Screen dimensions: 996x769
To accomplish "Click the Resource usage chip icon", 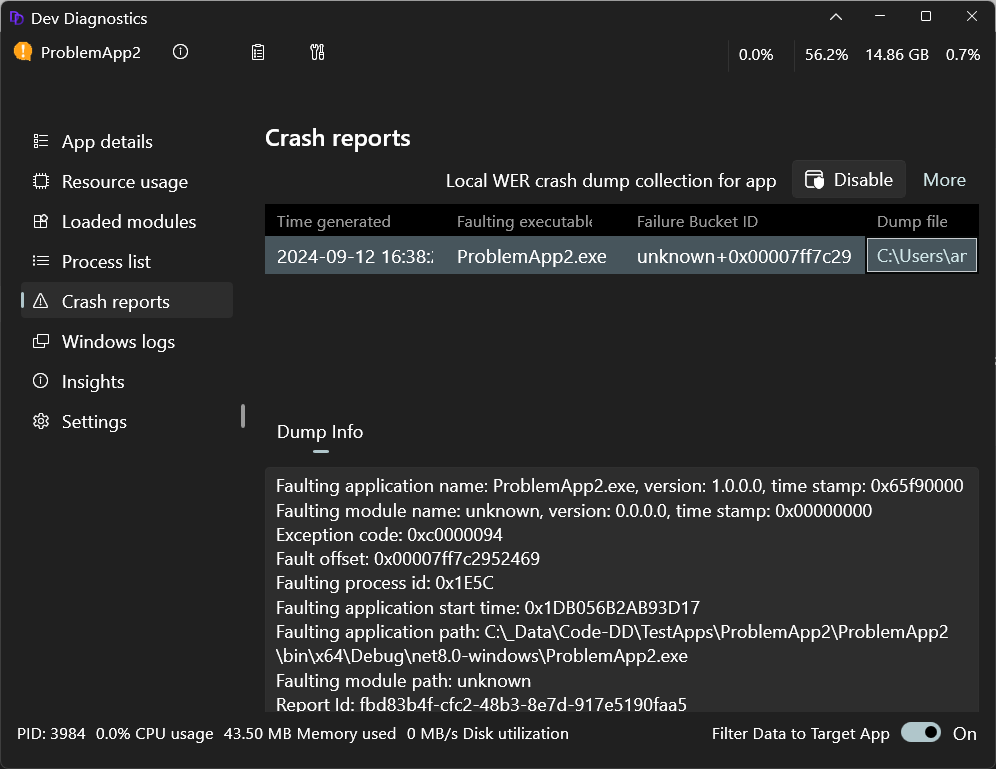I will (x=41, y=181).
